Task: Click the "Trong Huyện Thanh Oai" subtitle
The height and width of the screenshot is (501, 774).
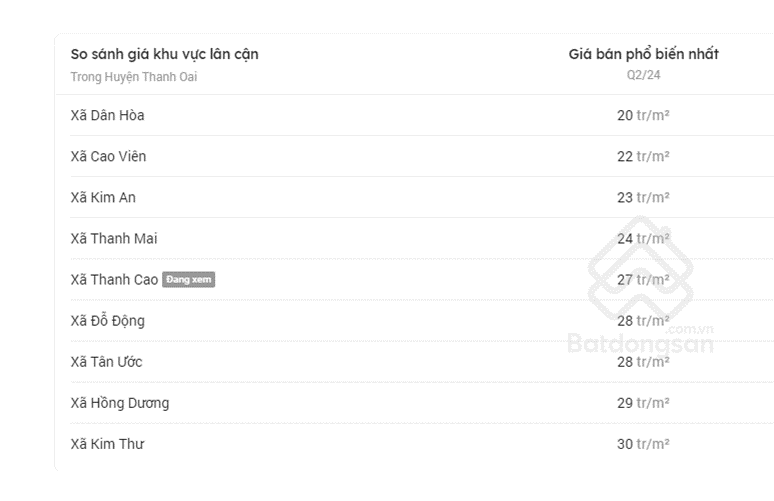Action: coord(133,77)
